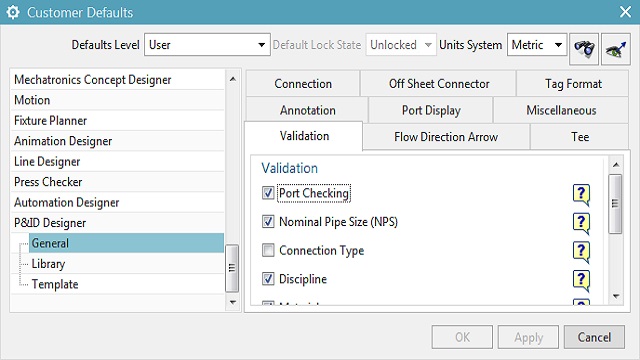
Task: Open help for Port Checking option
Action: pos(581,194)
